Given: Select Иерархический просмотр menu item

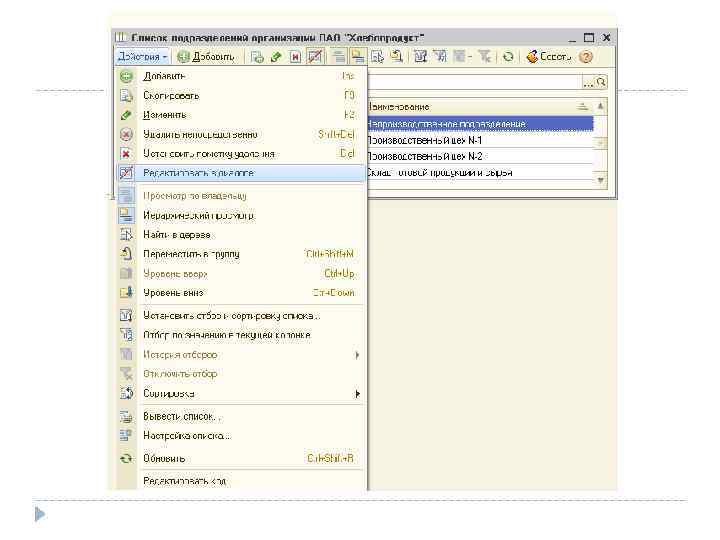Looking at the screenshot, I should [241, 215].
